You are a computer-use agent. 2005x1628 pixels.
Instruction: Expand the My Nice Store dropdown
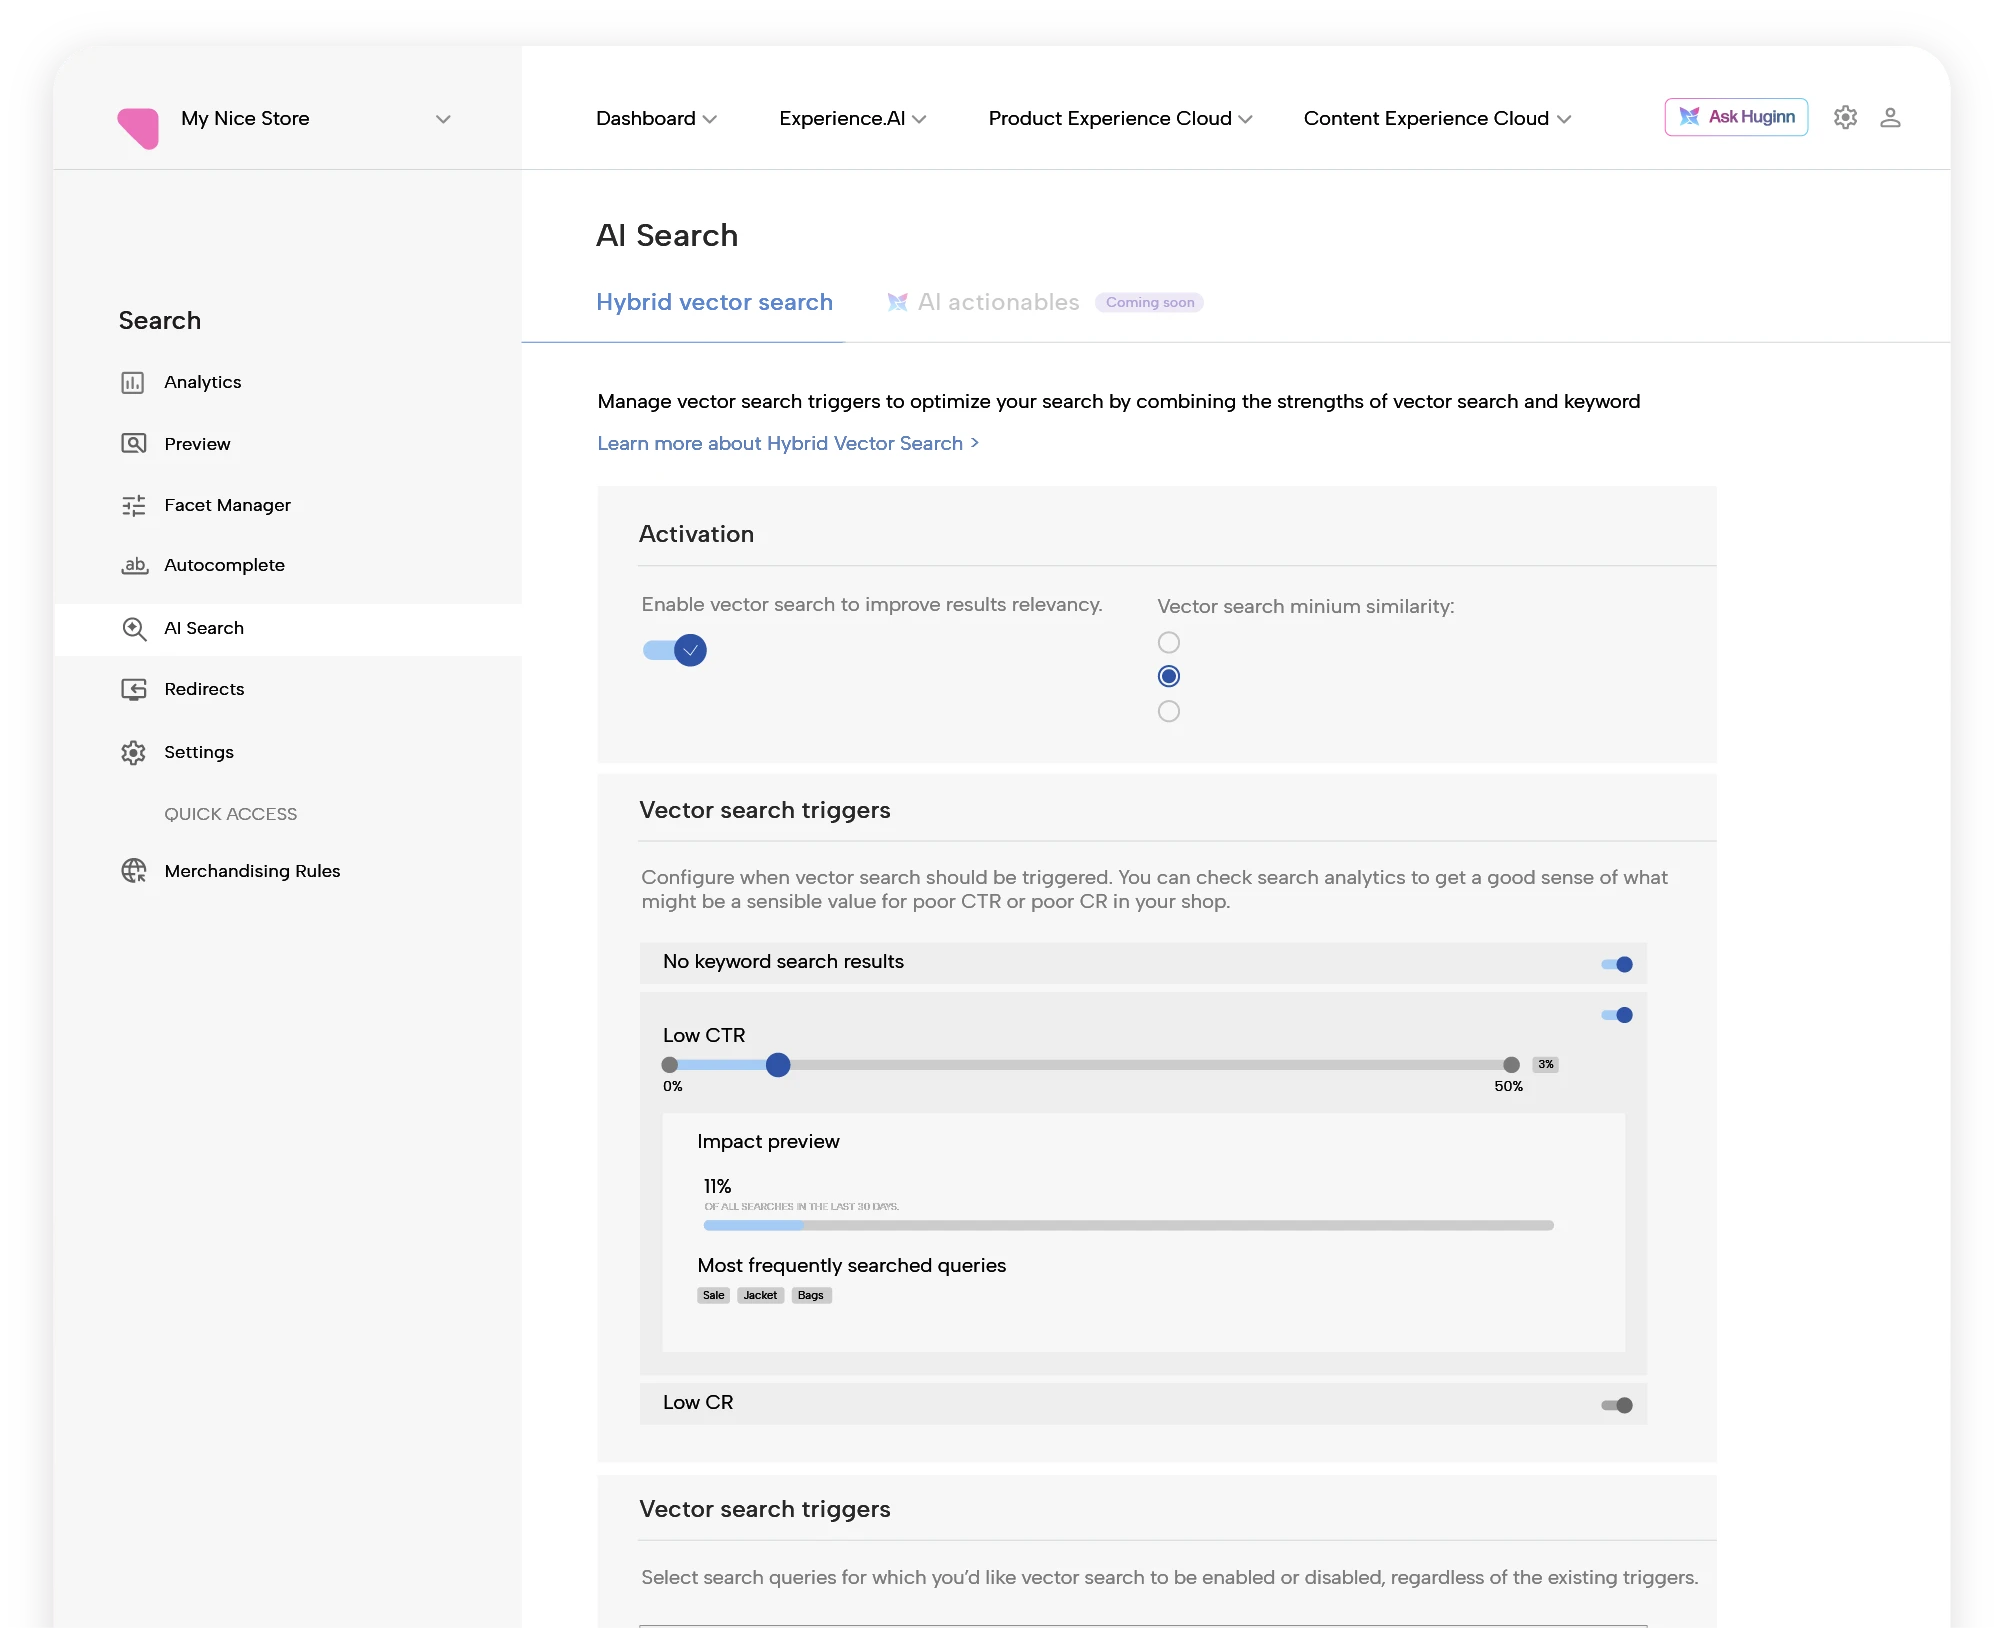(x=443, y=119)
